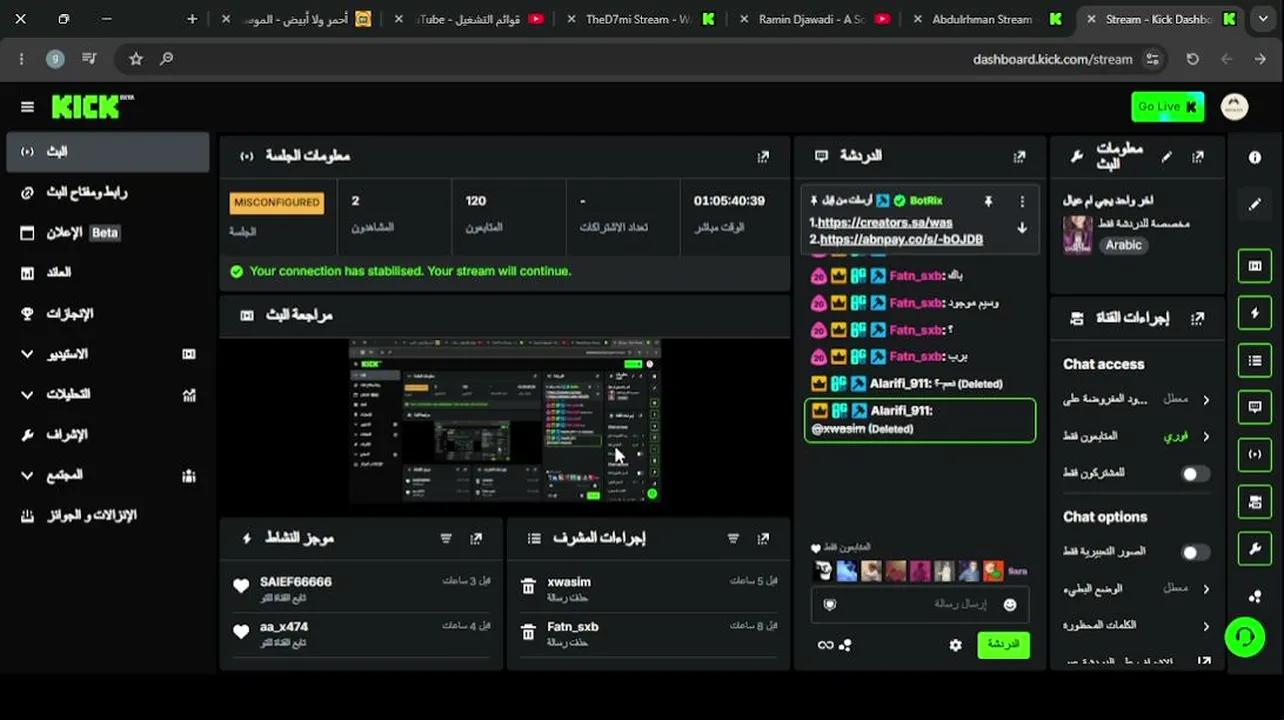The image size is (1284, 720).
Task: Click the trash icon next to xwasim
Action: point(528,587)
